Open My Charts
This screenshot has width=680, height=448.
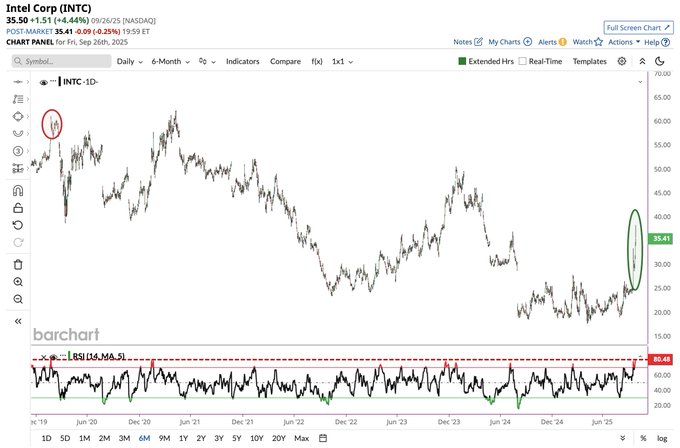click(510, 42)
